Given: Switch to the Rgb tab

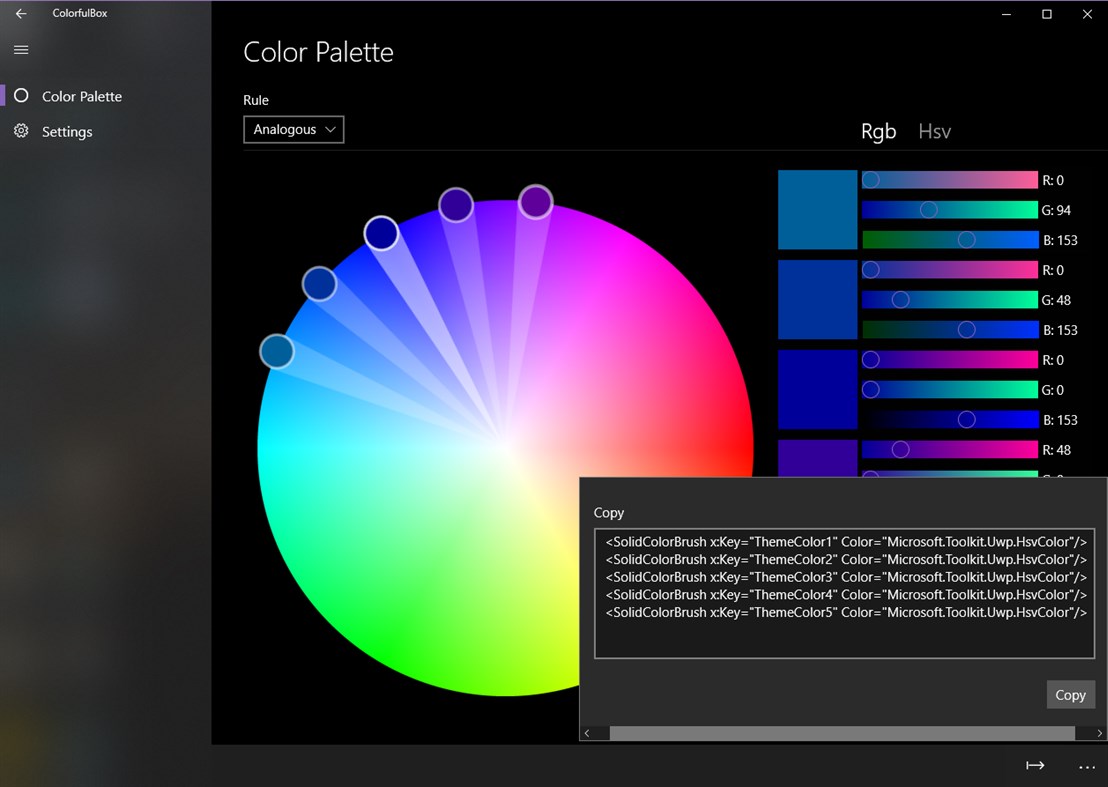Looking at the screenshot, I should coord(878,131).
